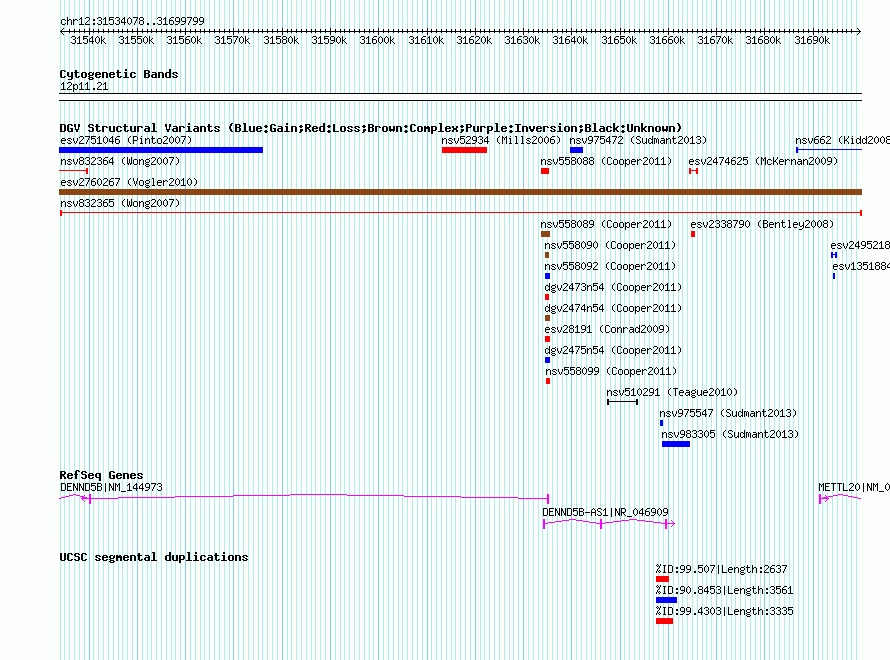Viewport: 890px width, 660px height.
Task: Click the Cytogenetic Bands track title
Action: [x=119, y=74]
